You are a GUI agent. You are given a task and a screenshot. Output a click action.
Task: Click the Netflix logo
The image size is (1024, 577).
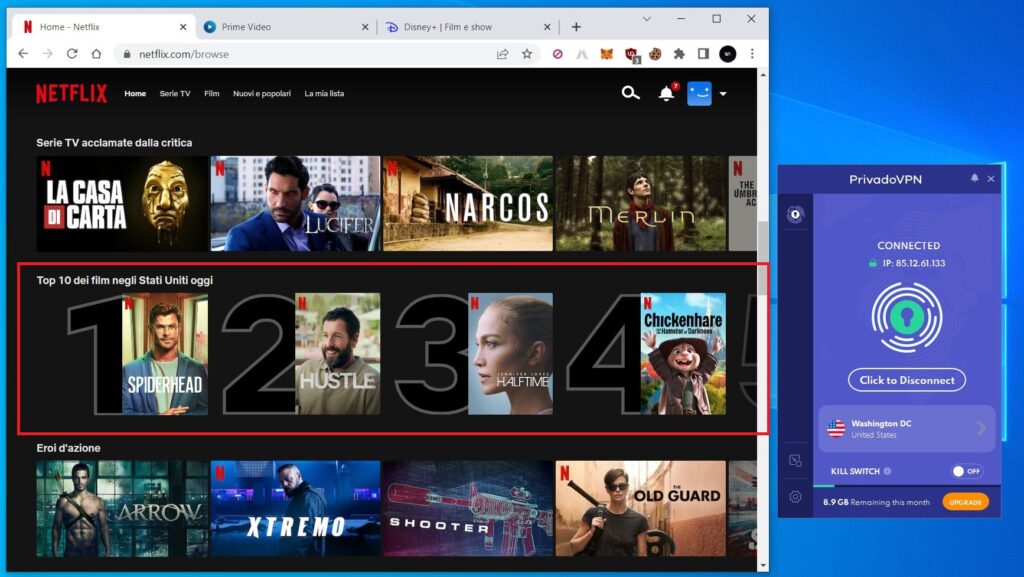pos(71,94)
